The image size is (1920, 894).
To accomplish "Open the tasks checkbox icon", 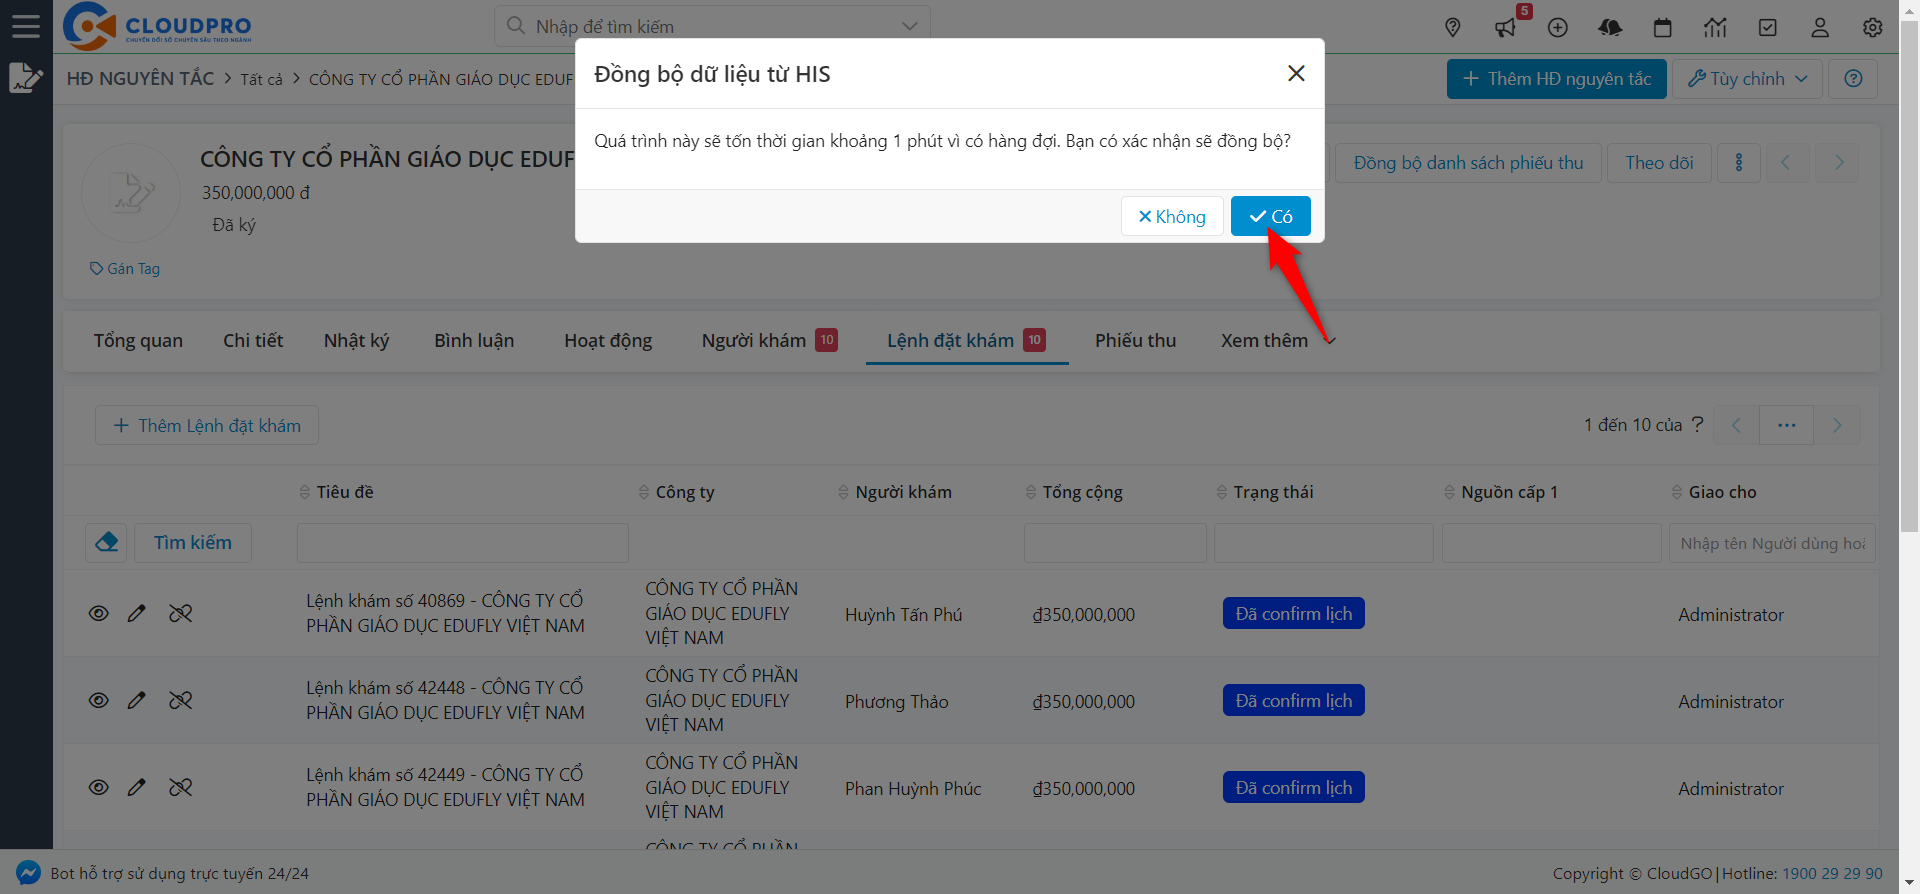I will tap(1768, 28).
